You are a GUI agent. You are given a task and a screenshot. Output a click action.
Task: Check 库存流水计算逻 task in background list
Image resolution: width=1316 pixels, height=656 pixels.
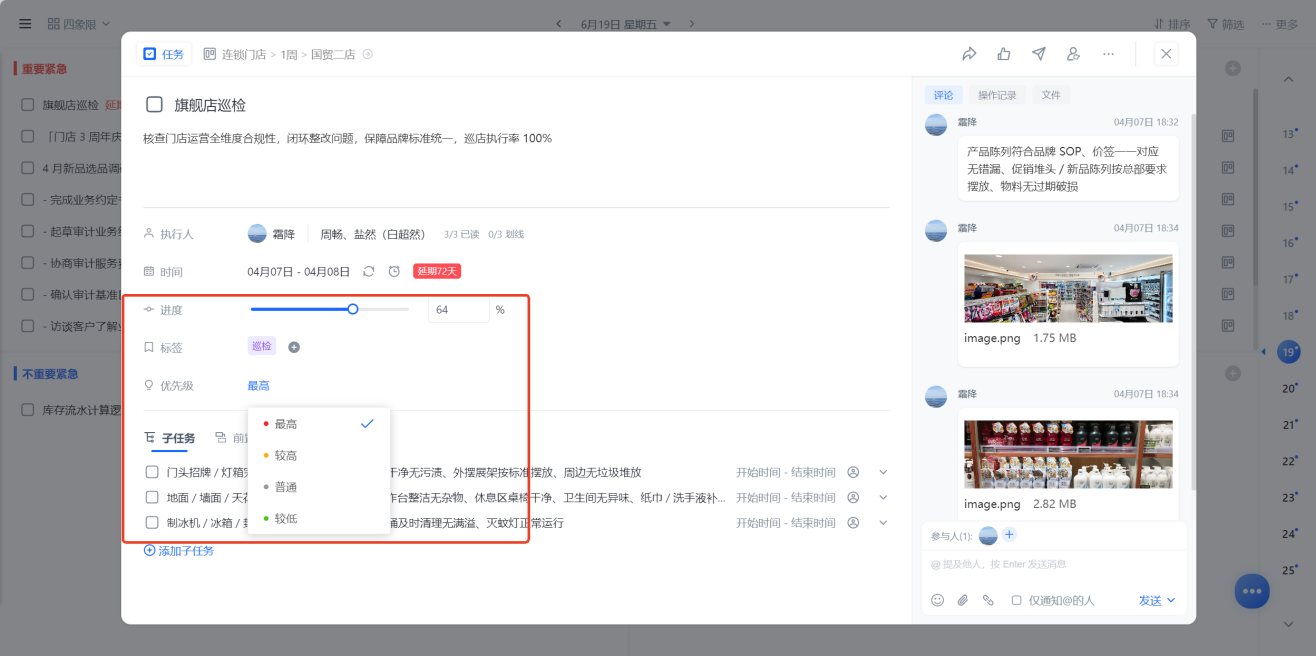point(28,409)
